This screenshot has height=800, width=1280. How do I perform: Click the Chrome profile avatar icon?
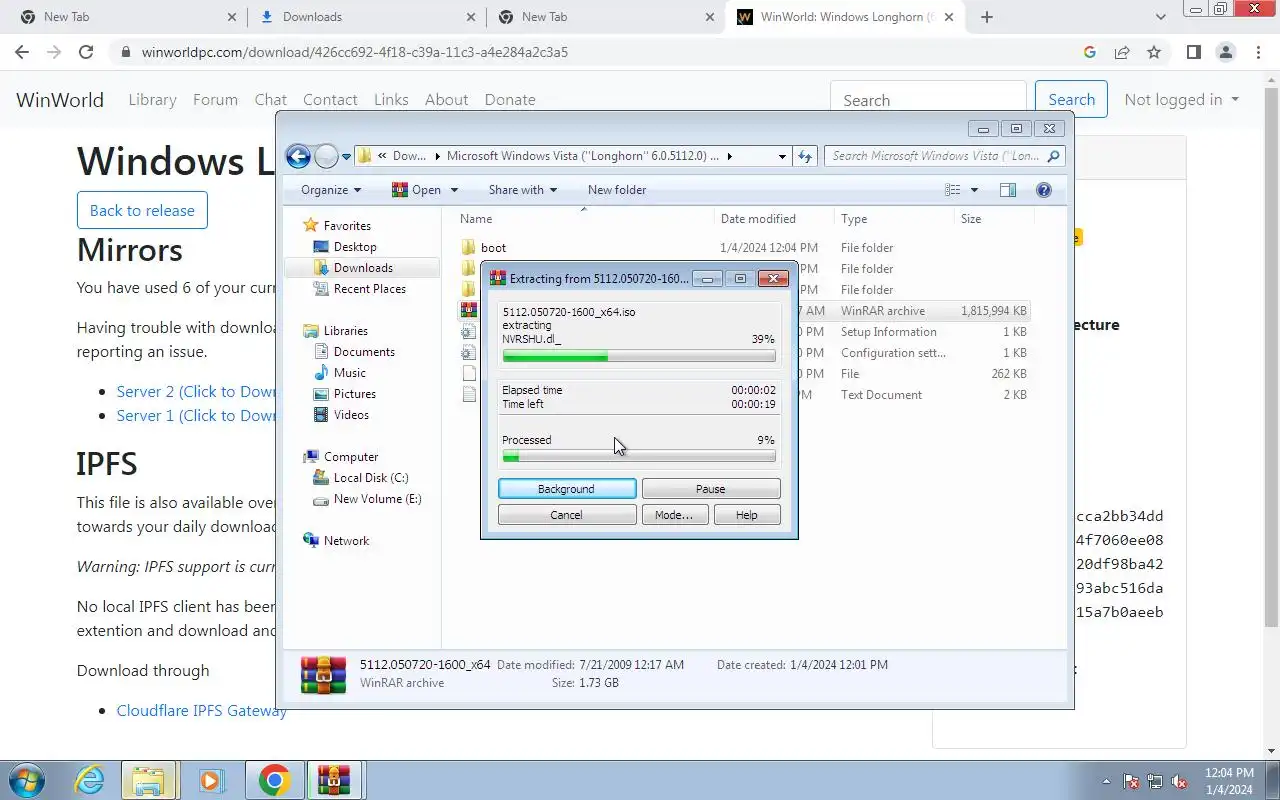click(1226, 52)
